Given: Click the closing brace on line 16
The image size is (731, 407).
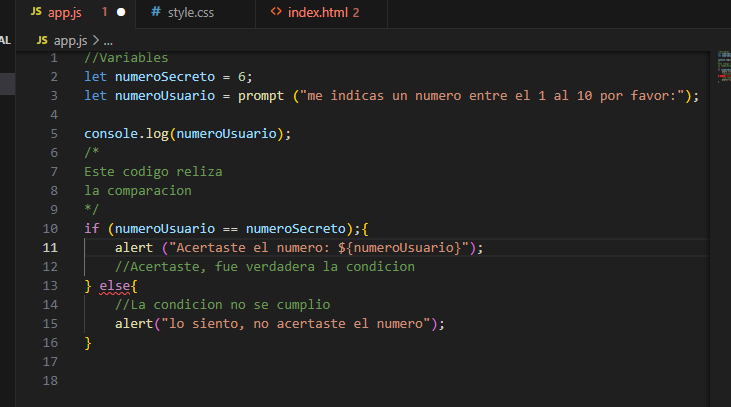Looking at the screenshot, I should (x=88, y=343).
